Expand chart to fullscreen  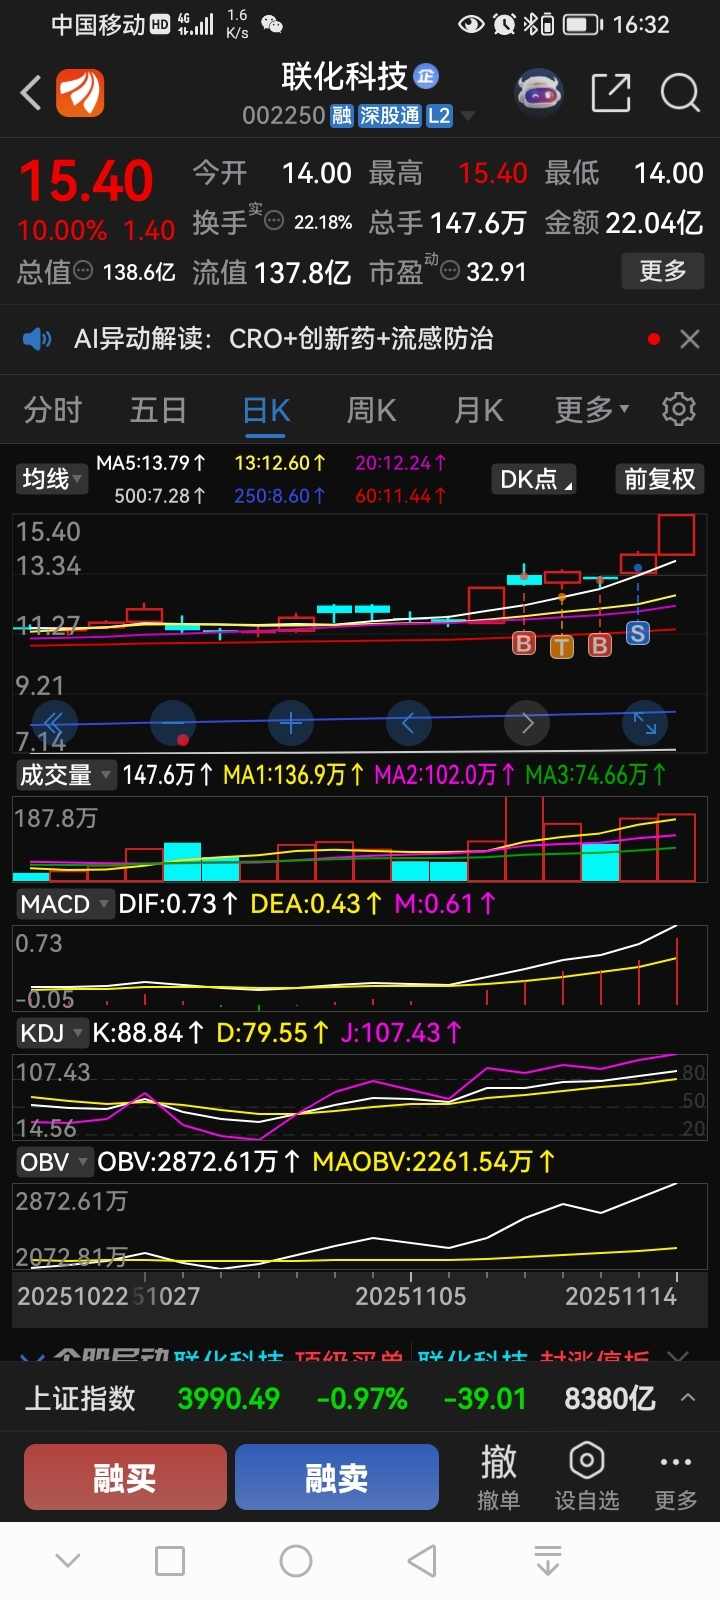[x=645, y=722]
